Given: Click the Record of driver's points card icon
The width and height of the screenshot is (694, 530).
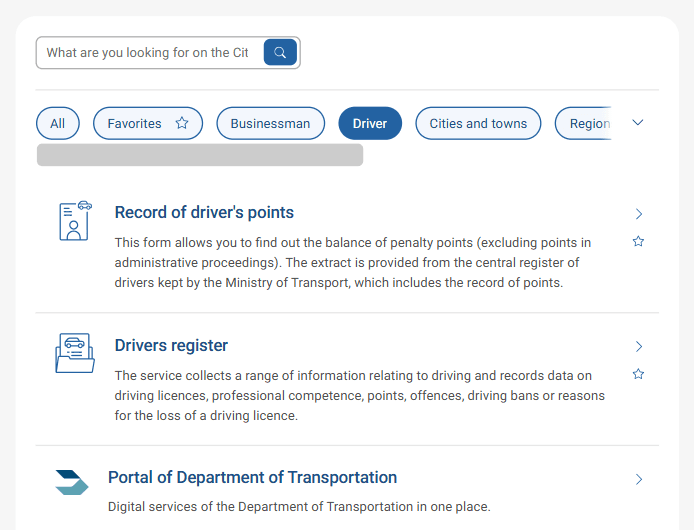Looking at the screenshot, I should click(75, 221).
